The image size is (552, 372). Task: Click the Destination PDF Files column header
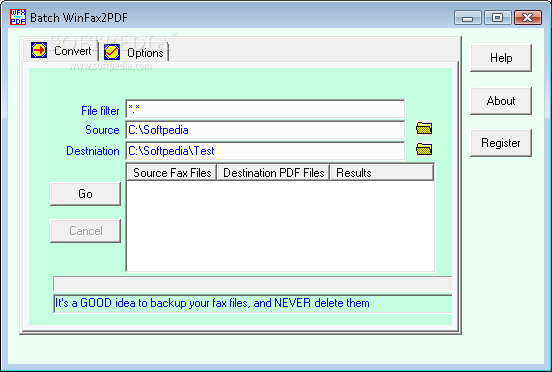click(274, 173)
